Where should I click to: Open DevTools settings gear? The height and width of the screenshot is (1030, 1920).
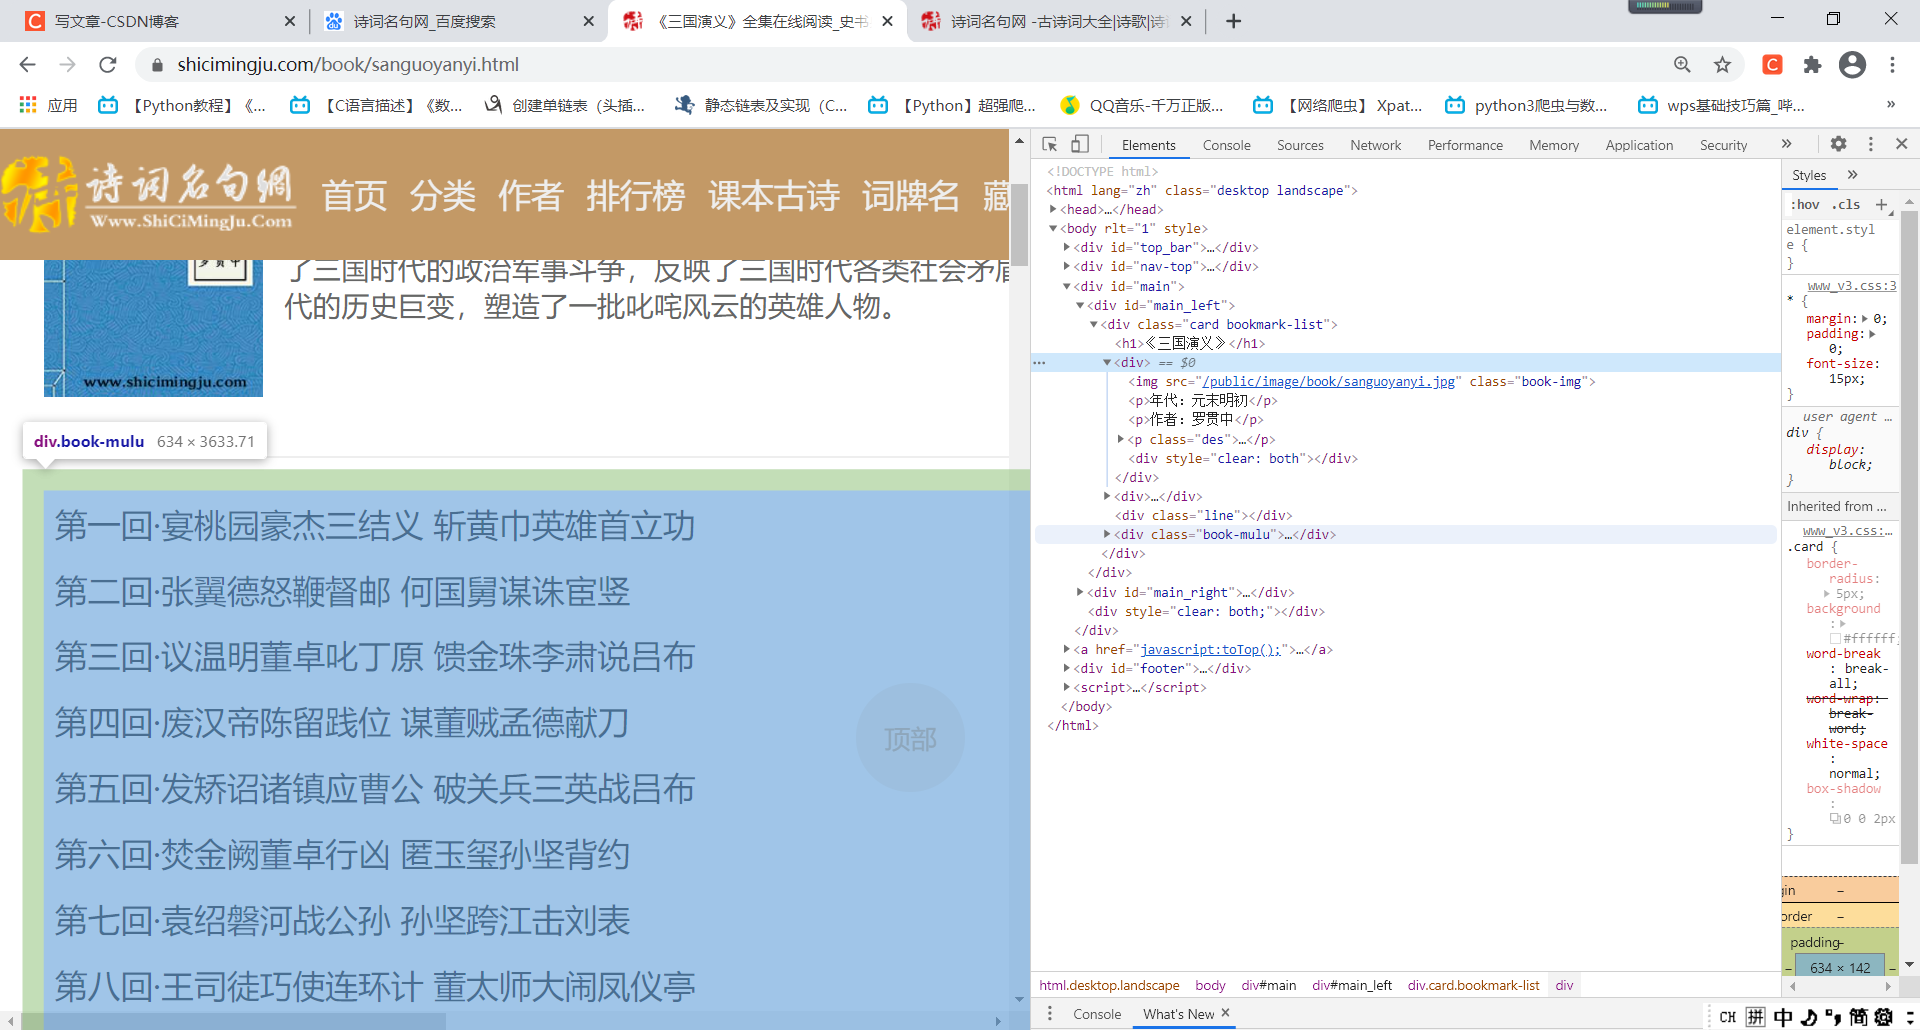(1838, 144)
